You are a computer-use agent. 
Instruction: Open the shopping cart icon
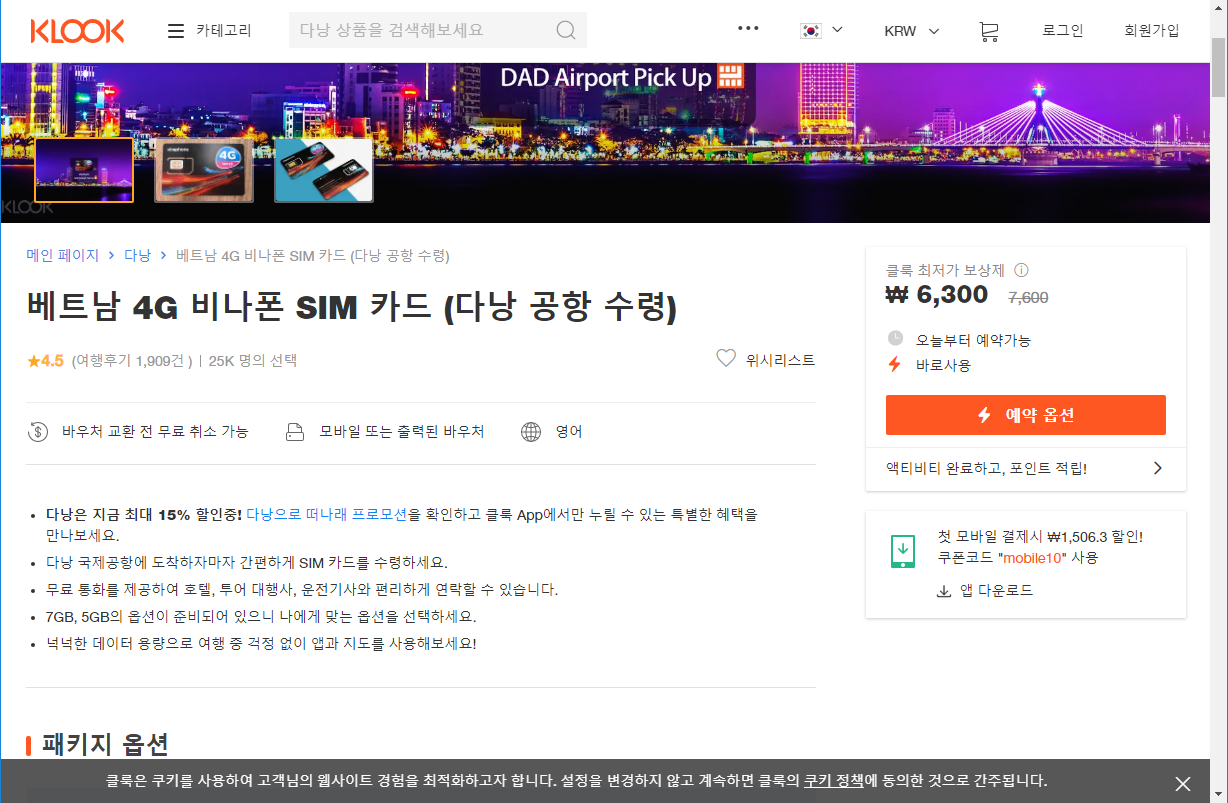click(x=989, y=31)
